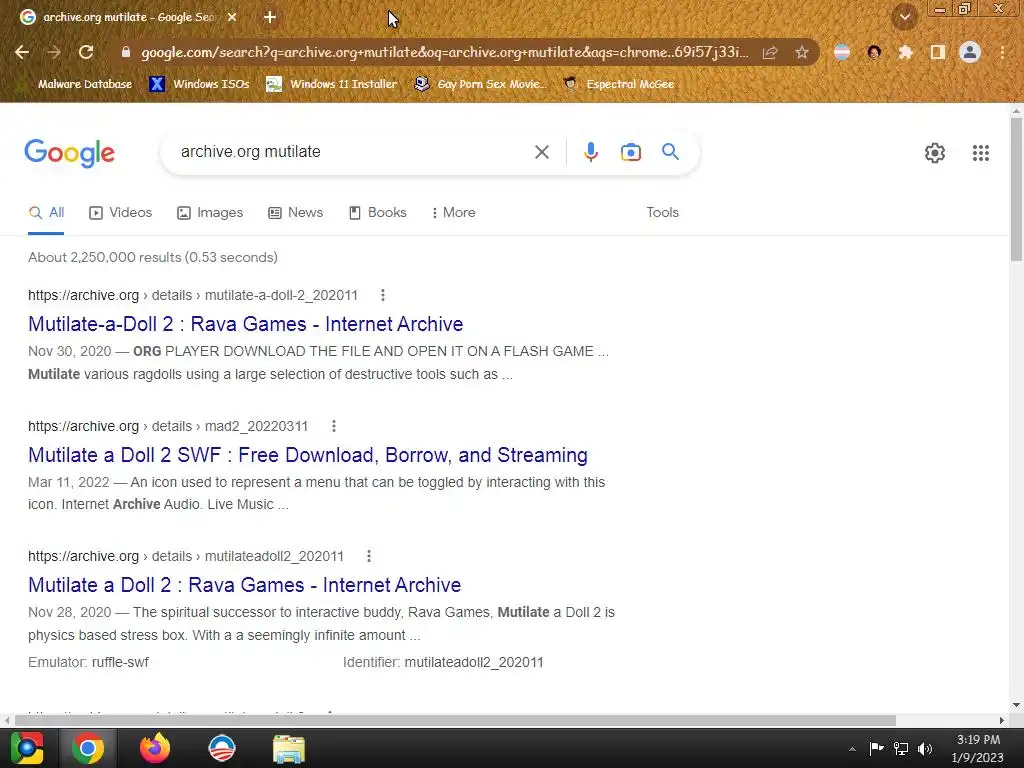The width and height of the screenshot is (1024, 768).
Task: Select the Identifier: mutilateadoll2_202011 text
Action: coord(443,662)
